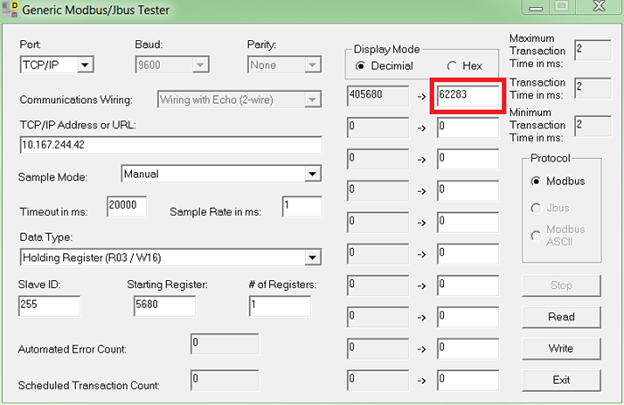Click the Stop button
This screenshot has height=405, width=624.
(x=561, y=285)
